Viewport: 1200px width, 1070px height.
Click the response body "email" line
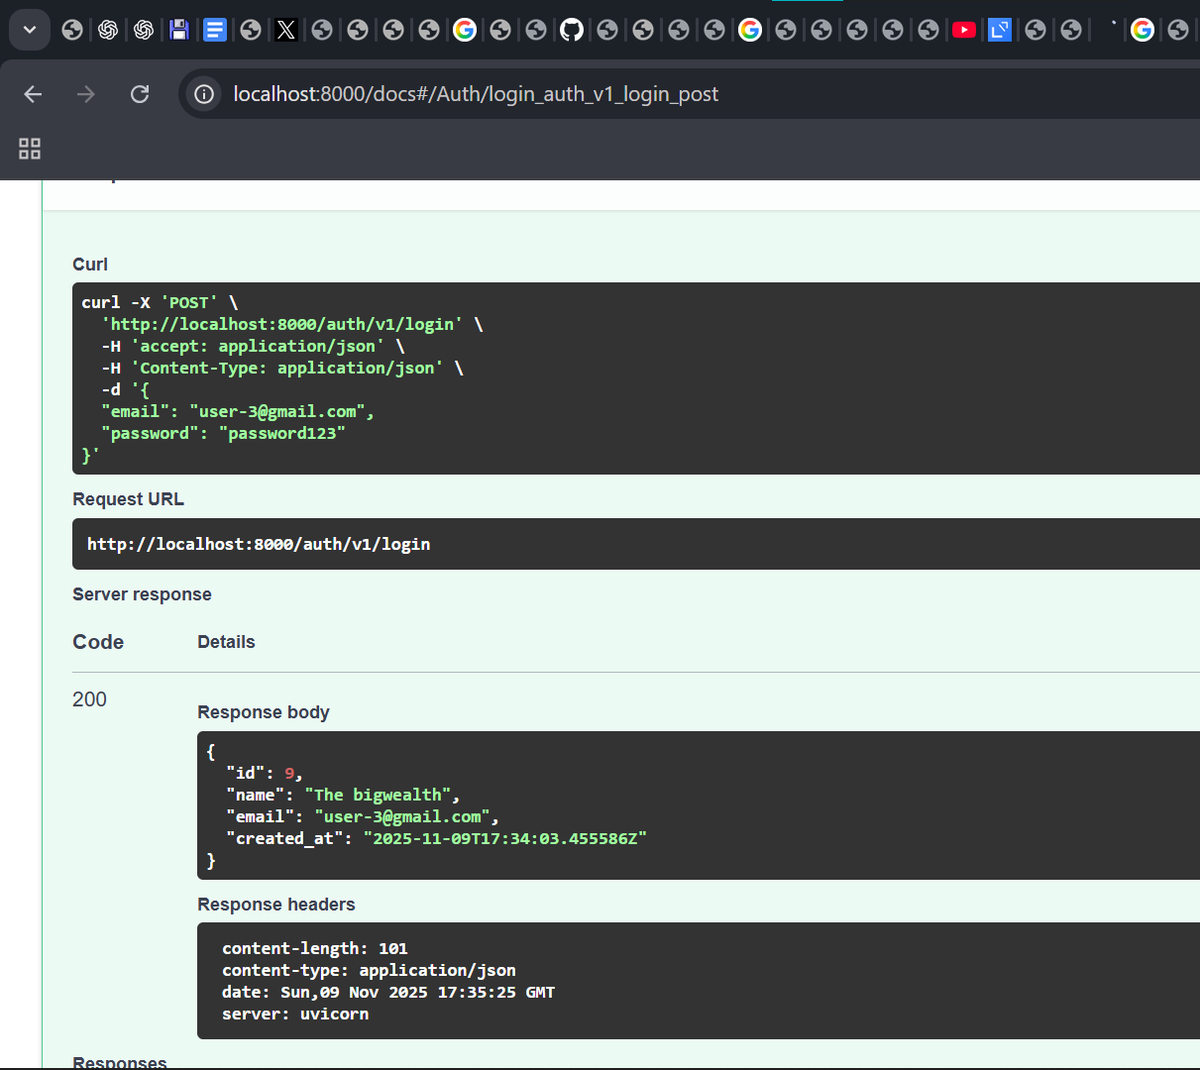pos(362,817)
